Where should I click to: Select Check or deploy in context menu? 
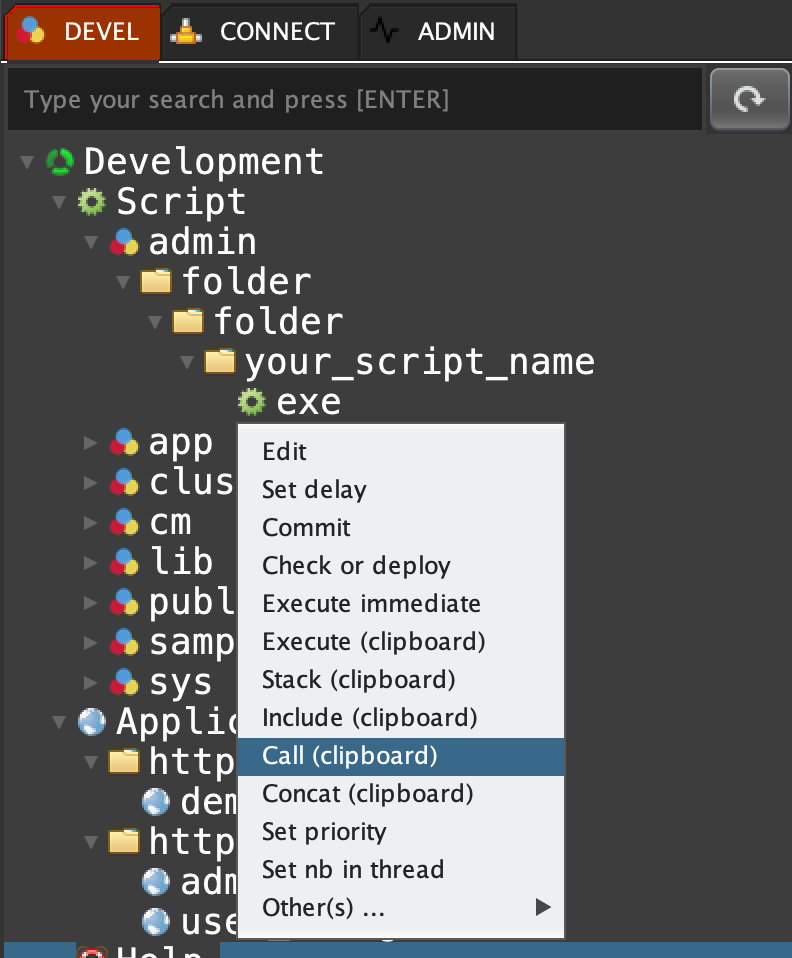pos(356,566)
